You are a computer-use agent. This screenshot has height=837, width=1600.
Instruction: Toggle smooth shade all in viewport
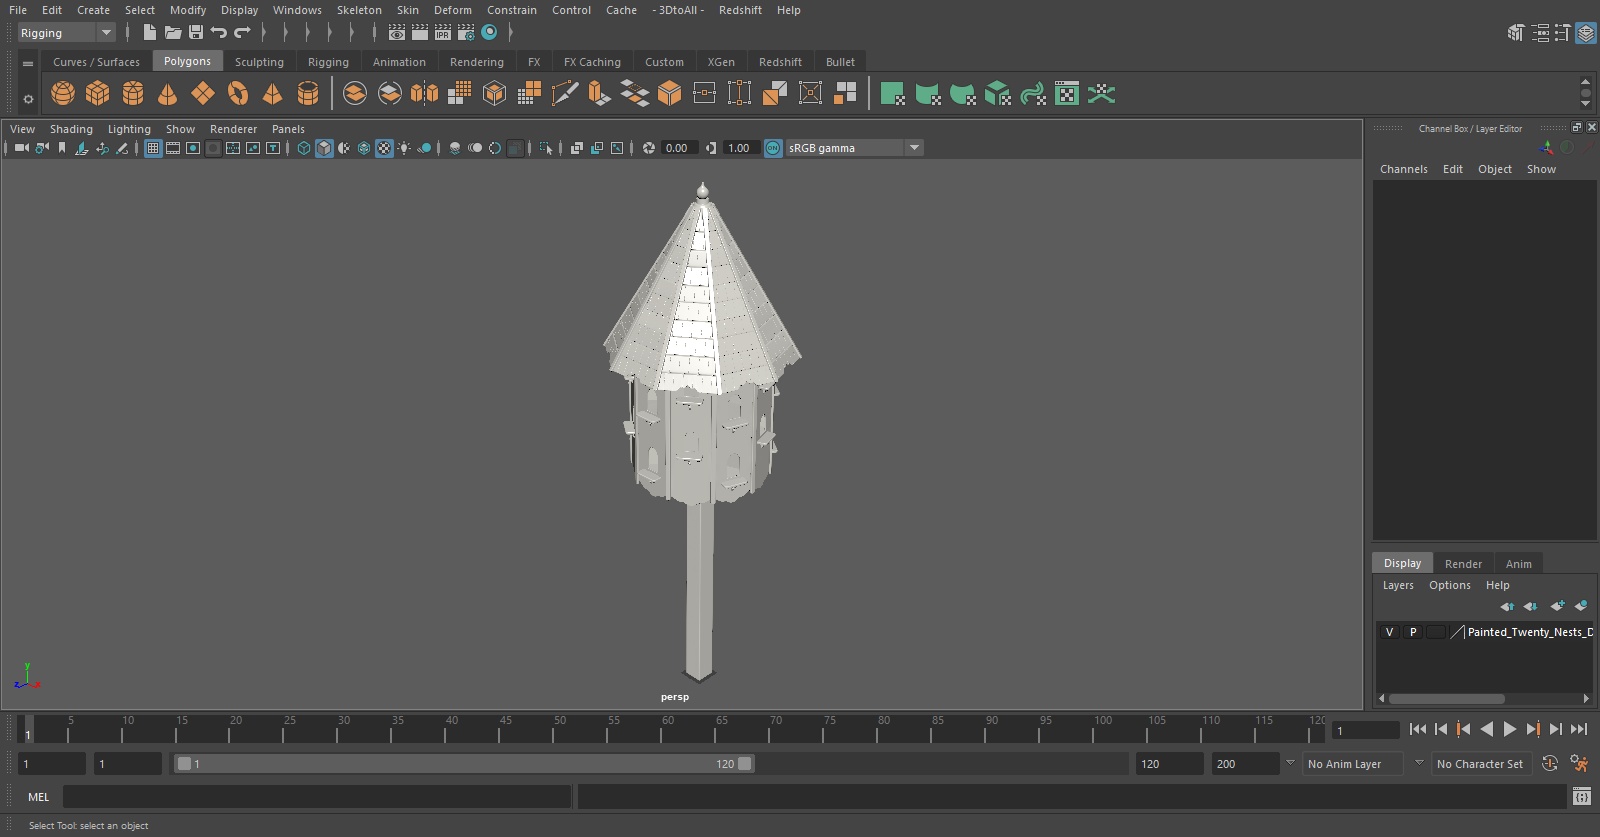click(324, 148)
